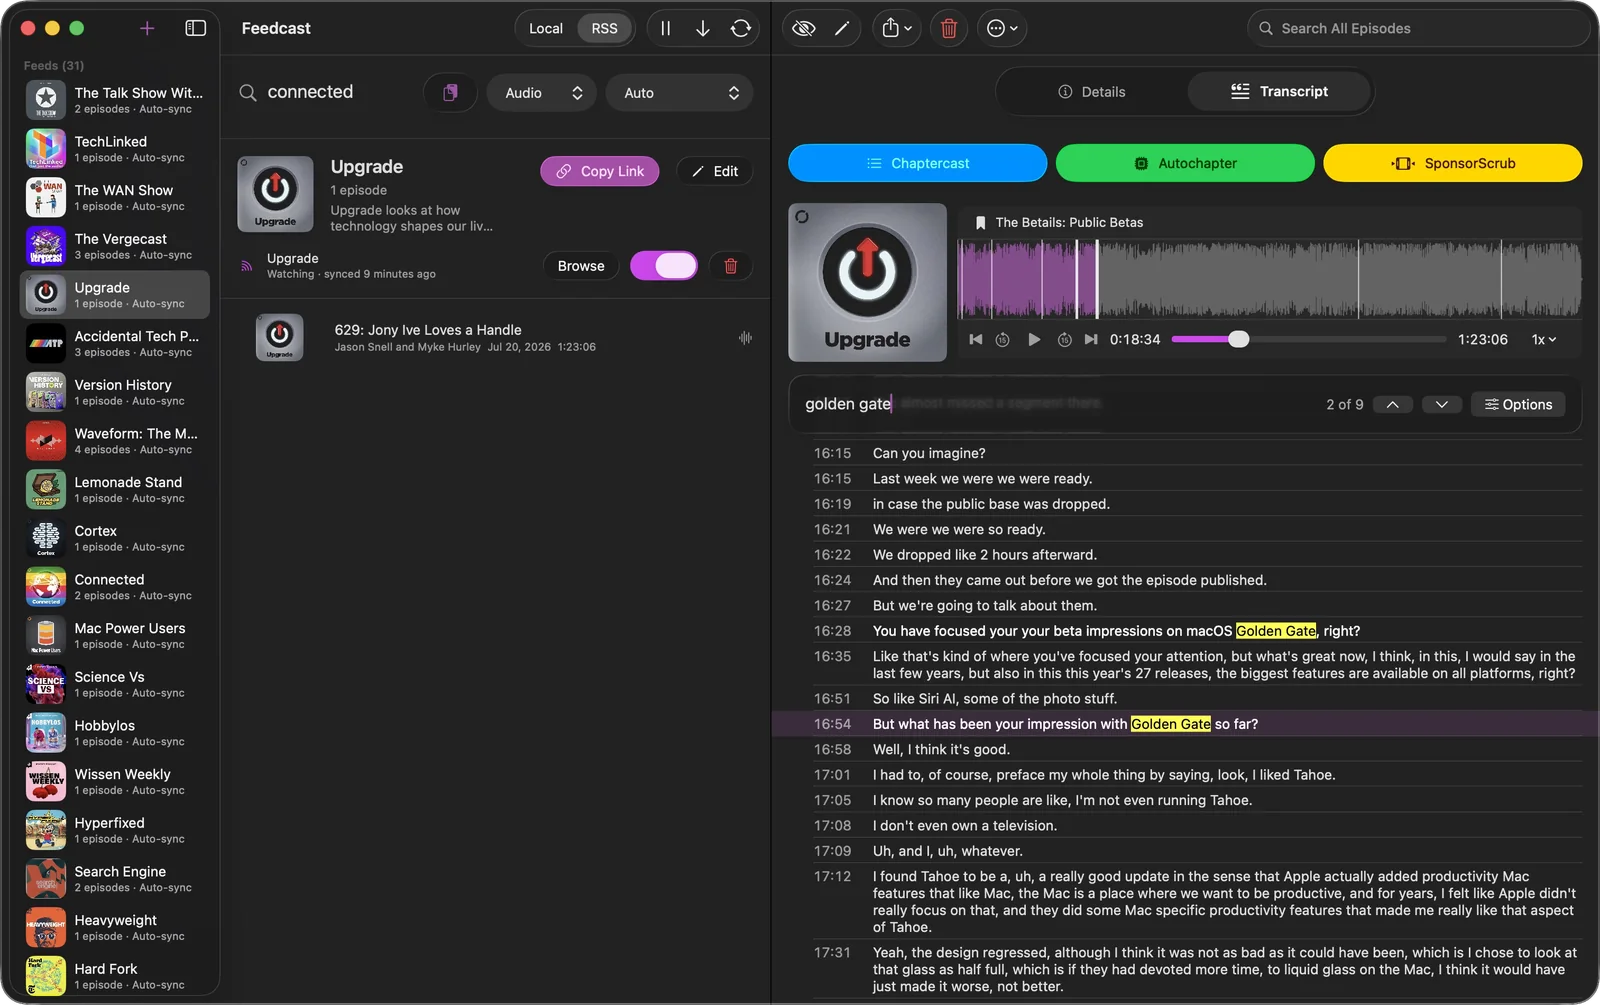The height and width of the screenshot is (1005, 1600).
Task: Delete the Upgrade feed with red trash
Action: 730,266
